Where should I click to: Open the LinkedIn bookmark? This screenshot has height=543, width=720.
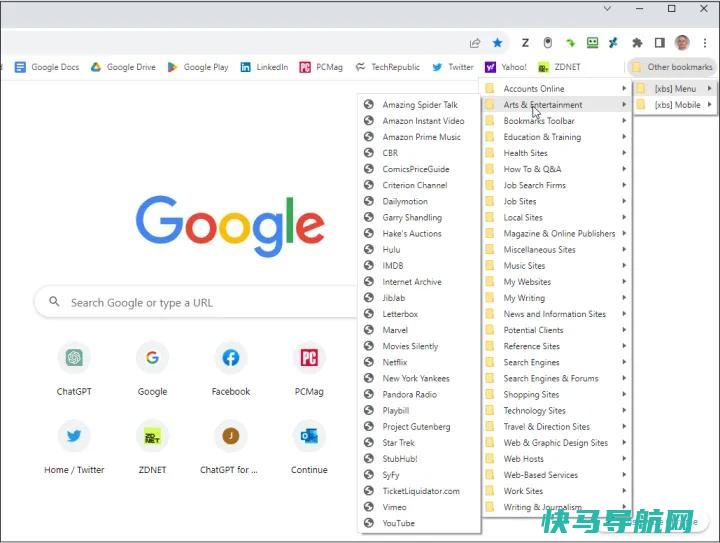click(x=264, y=67)
